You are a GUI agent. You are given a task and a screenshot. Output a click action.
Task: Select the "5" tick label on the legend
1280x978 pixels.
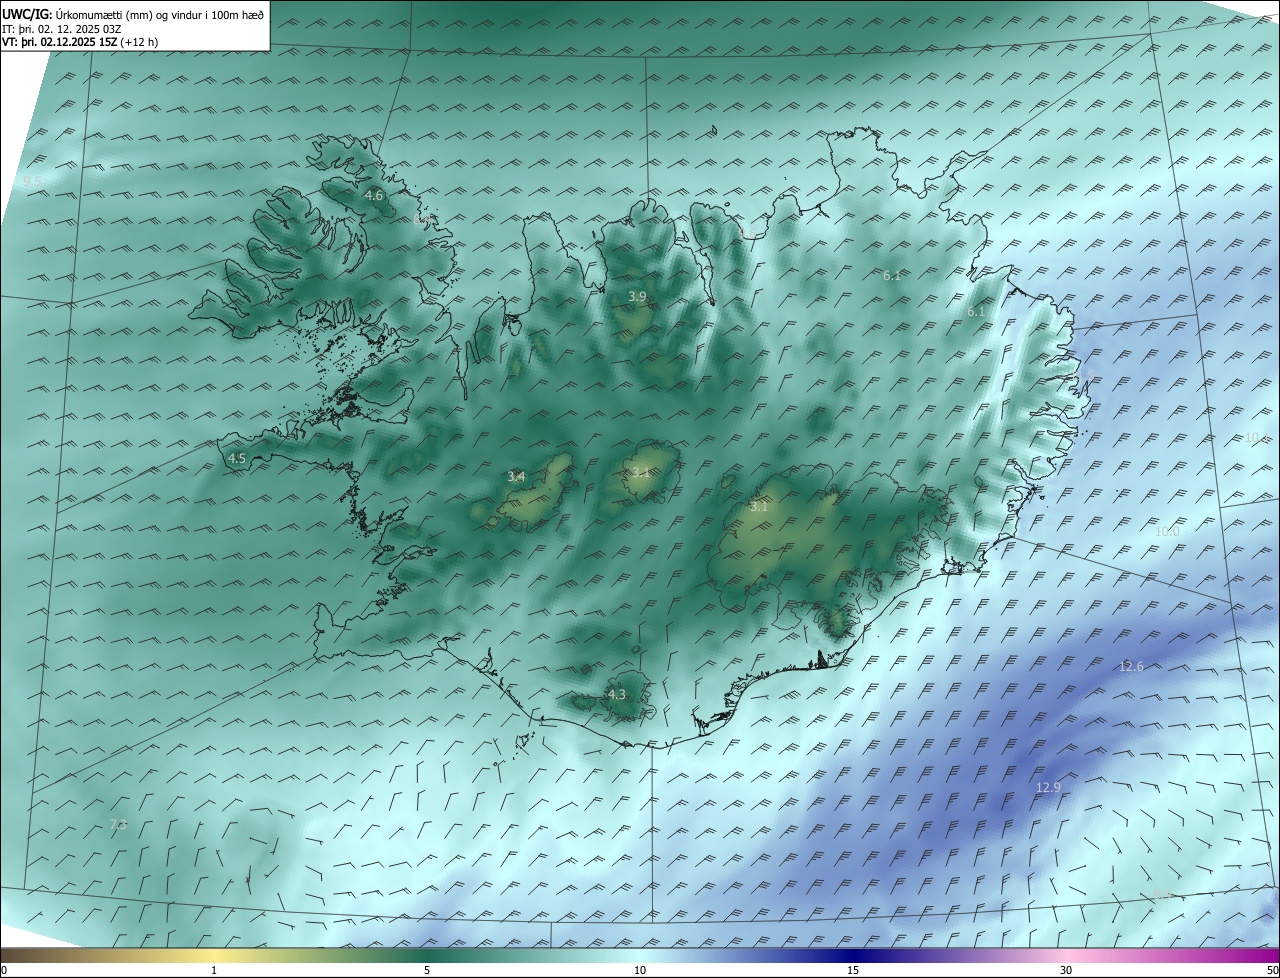click(x=427, y=970)
